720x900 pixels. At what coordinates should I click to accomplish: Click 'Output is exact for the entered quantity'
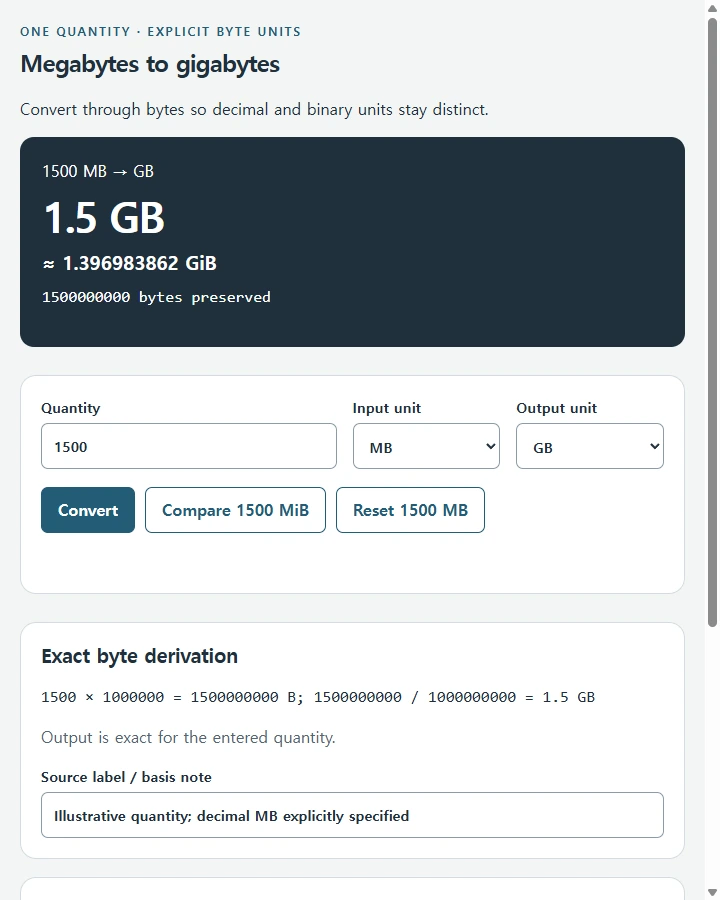(188, 737)
